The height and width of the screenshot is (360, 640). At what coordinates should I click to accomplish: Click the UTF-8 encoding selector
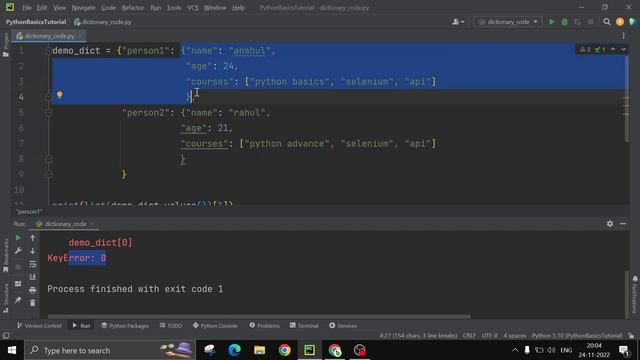coord(489,336)
